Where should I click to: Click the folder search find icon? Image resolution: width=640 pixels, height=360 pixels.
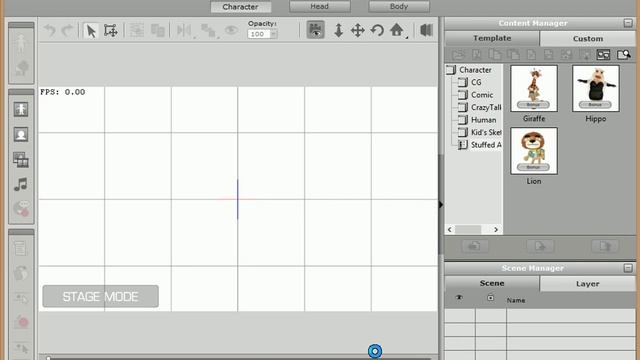click(624, 54)
